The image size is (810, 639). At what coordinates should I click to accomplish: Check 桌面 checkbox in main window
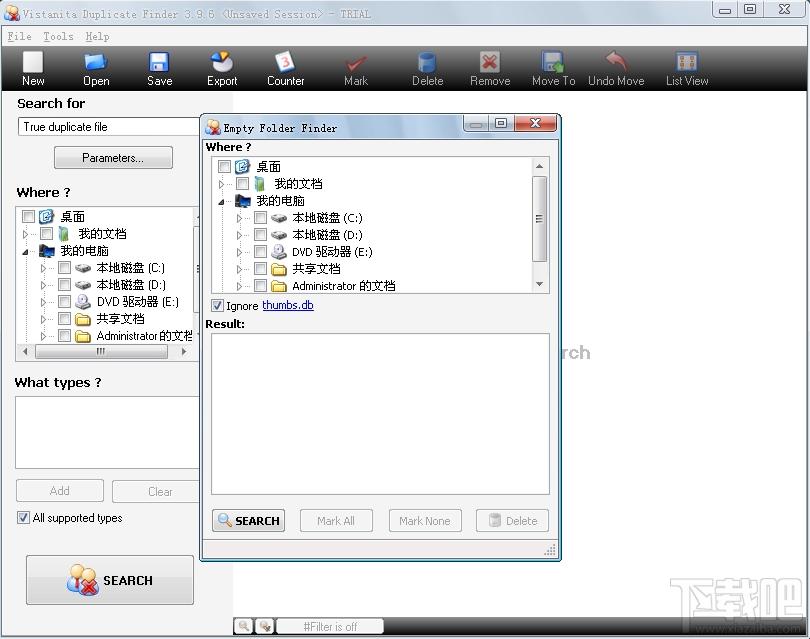click(x=28, y=216)
